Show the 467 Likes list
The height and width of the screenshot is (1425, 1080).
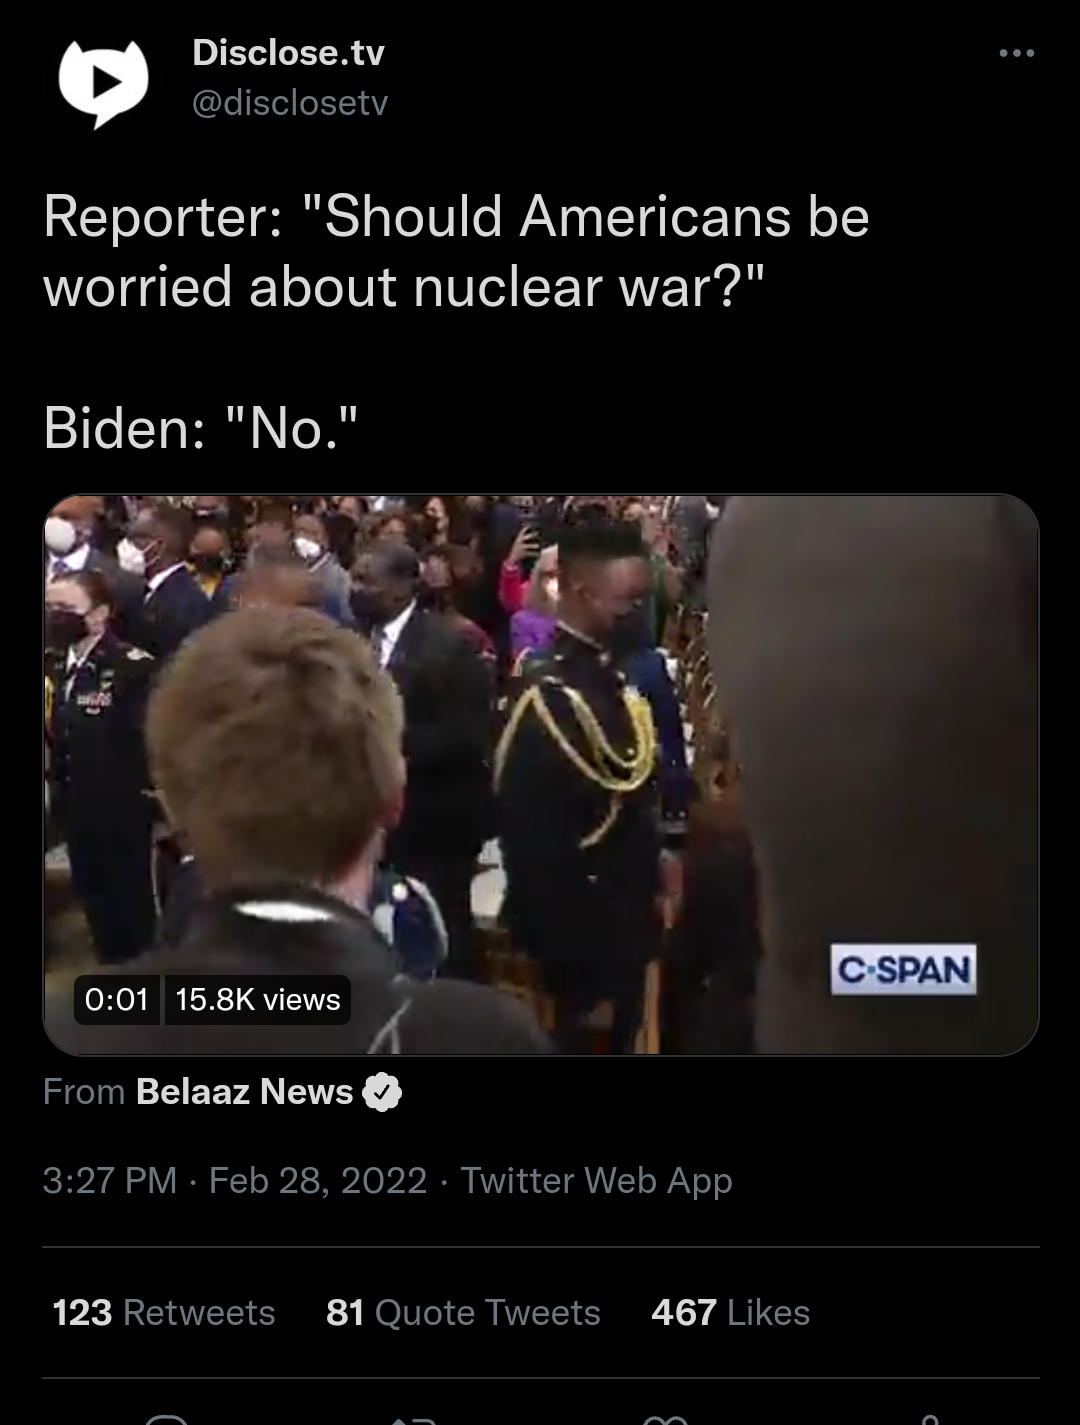[730, 1312]
